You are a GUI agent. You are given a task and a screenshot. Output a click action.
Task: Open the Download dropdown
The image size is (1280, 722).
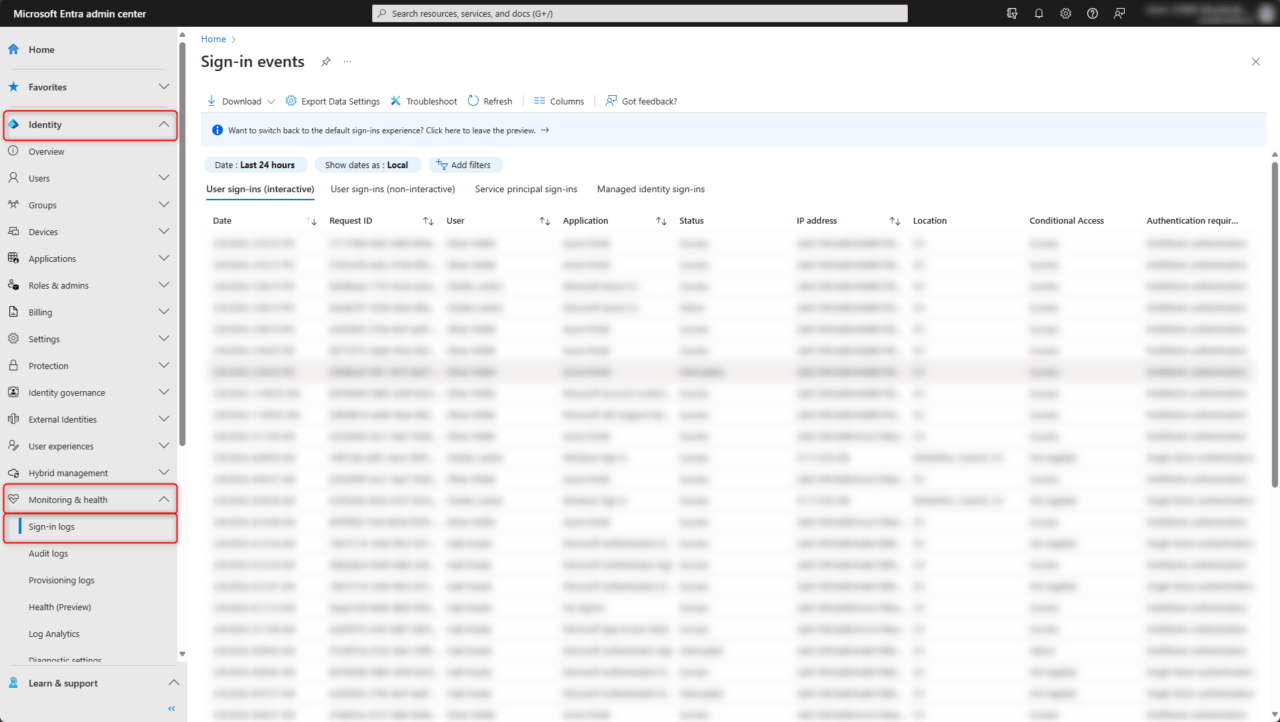(241, 101)
